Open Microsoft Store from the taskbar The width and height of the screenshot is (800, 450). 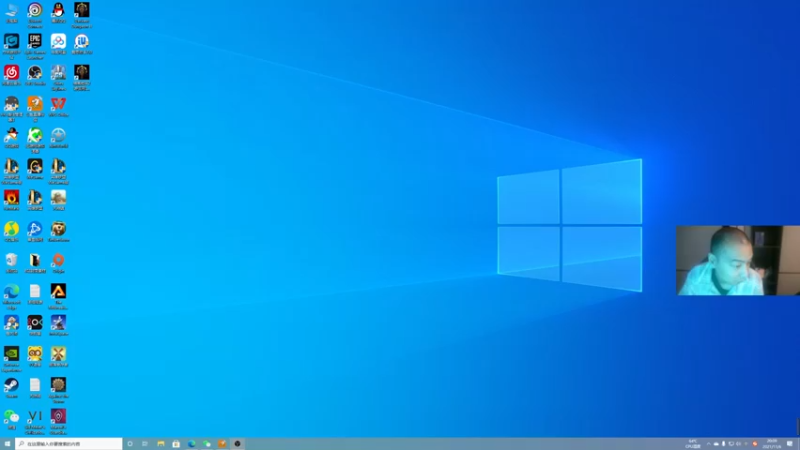[x=176, y=444]
